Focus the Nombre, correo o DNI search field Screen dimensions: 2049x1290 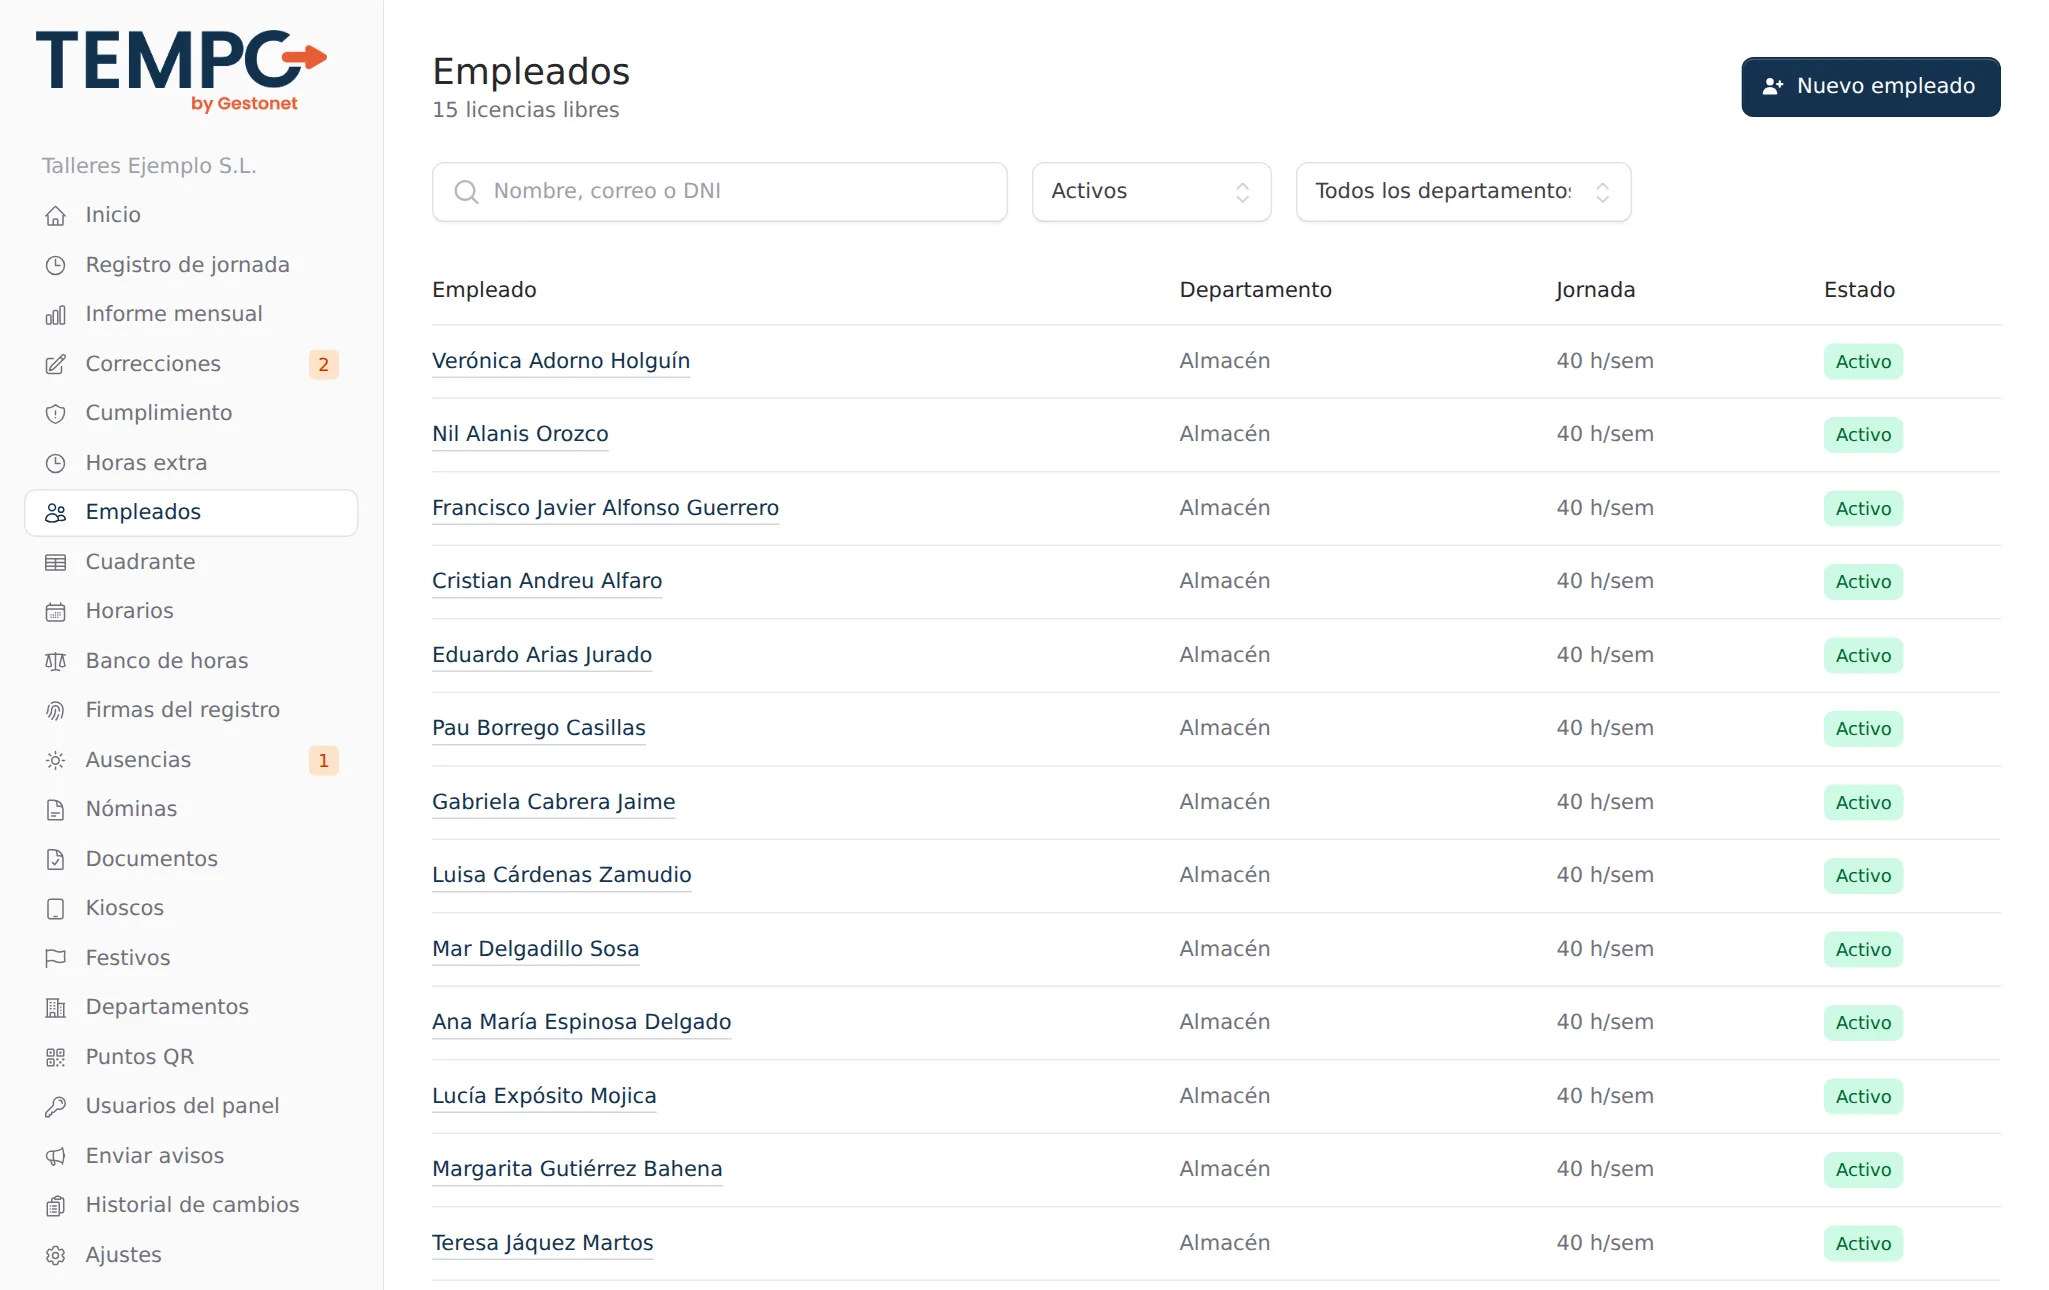point(719,192)
